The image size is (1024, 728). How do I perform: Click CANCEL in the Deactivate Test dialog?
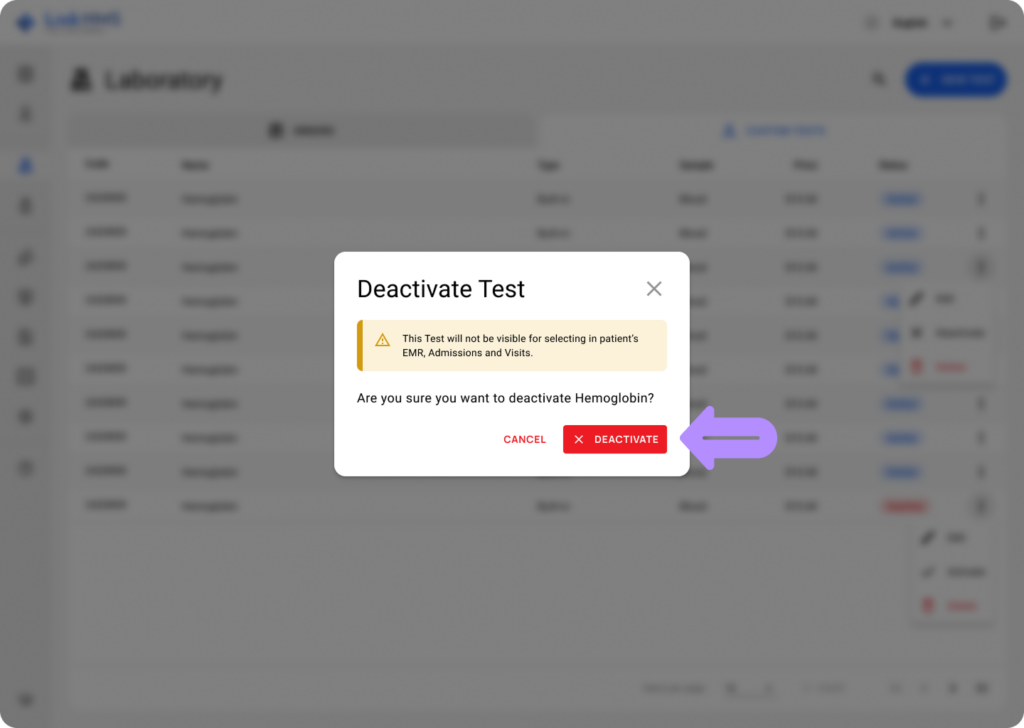(524, 439)
